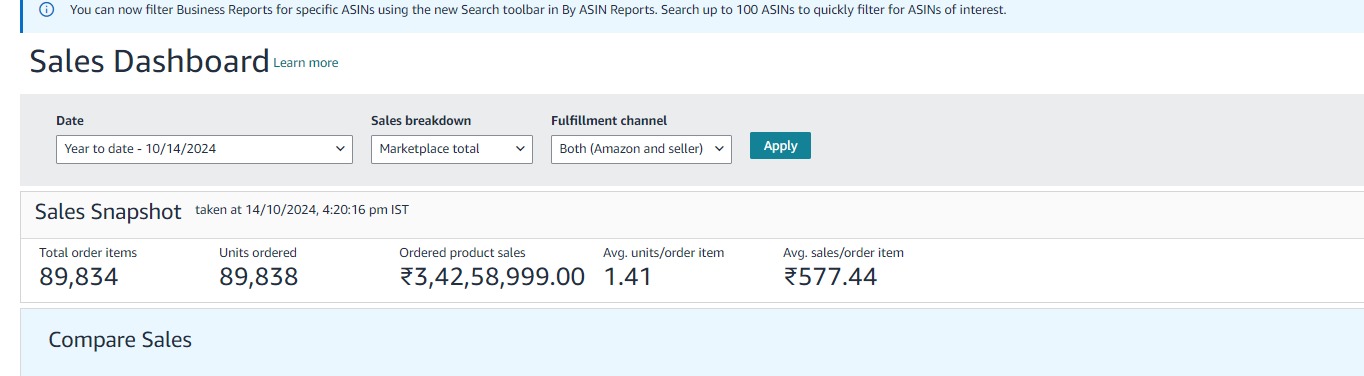This screenshot has width=1364, height=376.
Task: Click the banner text about filtering Business Reports
Action: click(538, 10)
